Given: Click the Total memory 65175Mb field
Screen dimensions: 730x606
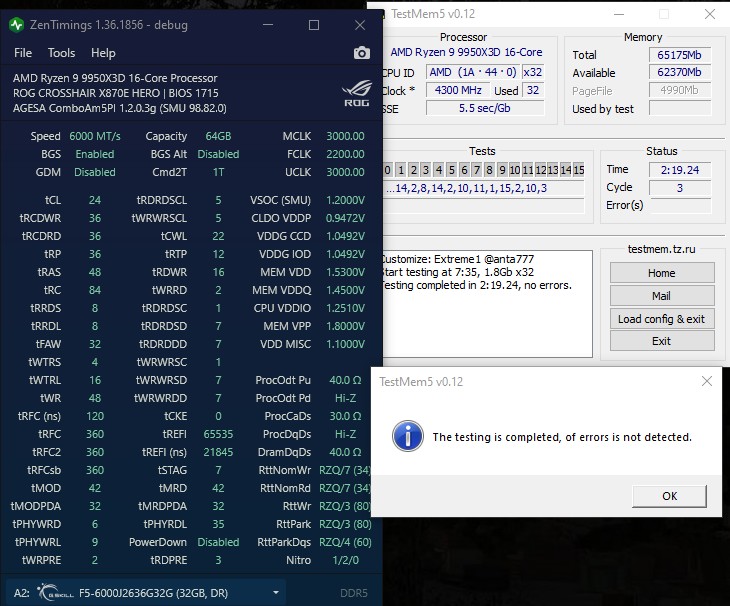Looking at the screenshot, I should point(680,55).
